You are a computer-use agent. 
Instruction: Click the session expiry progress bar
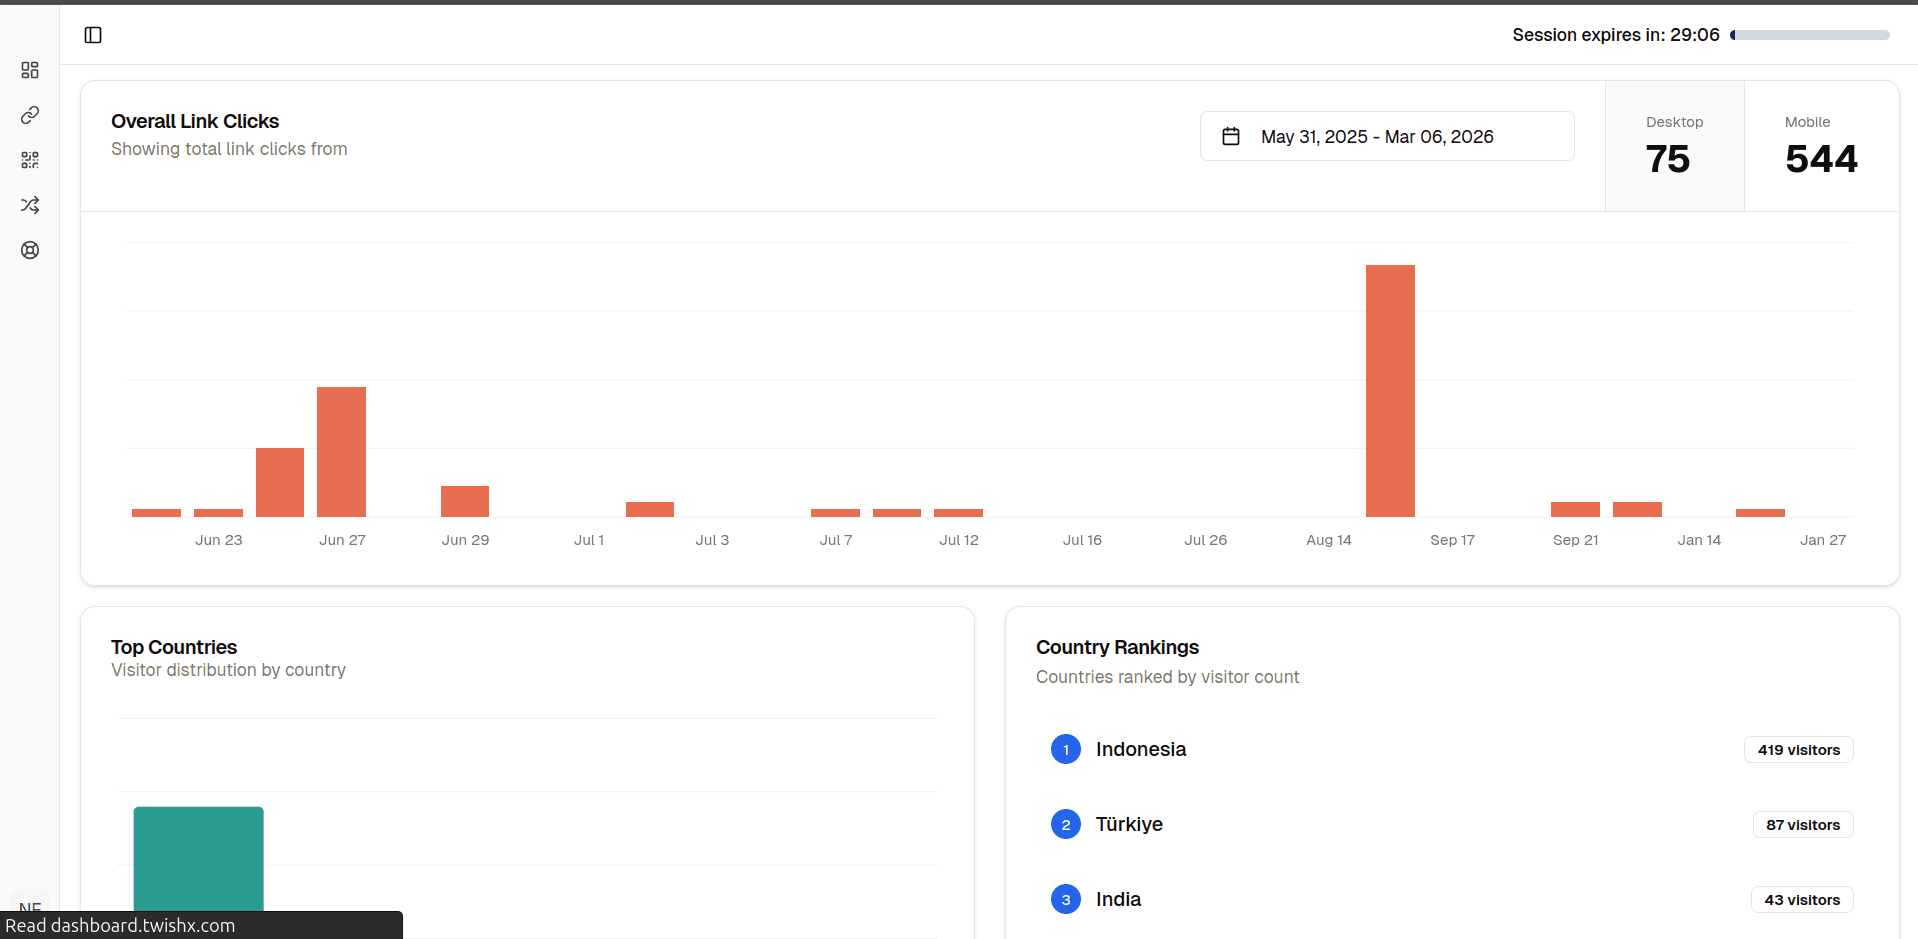1810,35
